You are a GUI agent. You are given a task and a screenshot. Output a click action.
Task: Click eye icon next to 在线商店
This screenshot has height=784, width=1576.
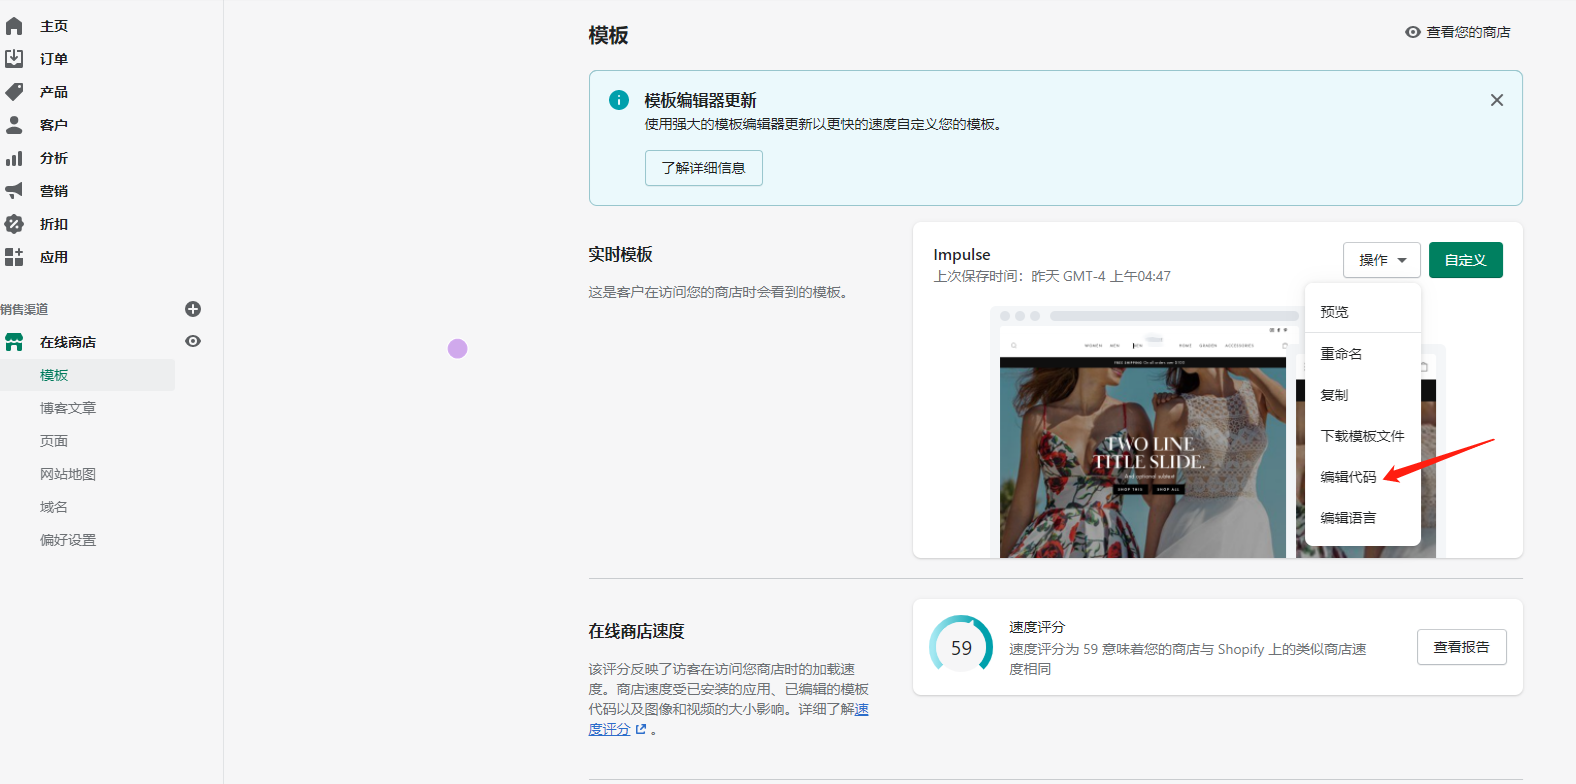[x=193, y=341]
